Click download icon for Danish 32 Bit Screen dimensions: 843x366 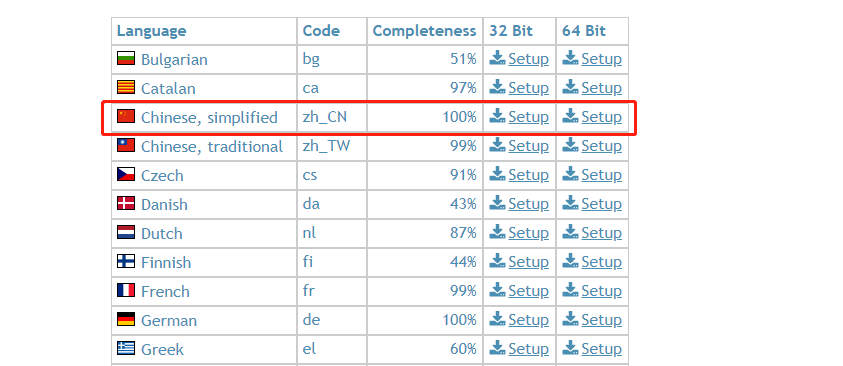pos(497,202)
